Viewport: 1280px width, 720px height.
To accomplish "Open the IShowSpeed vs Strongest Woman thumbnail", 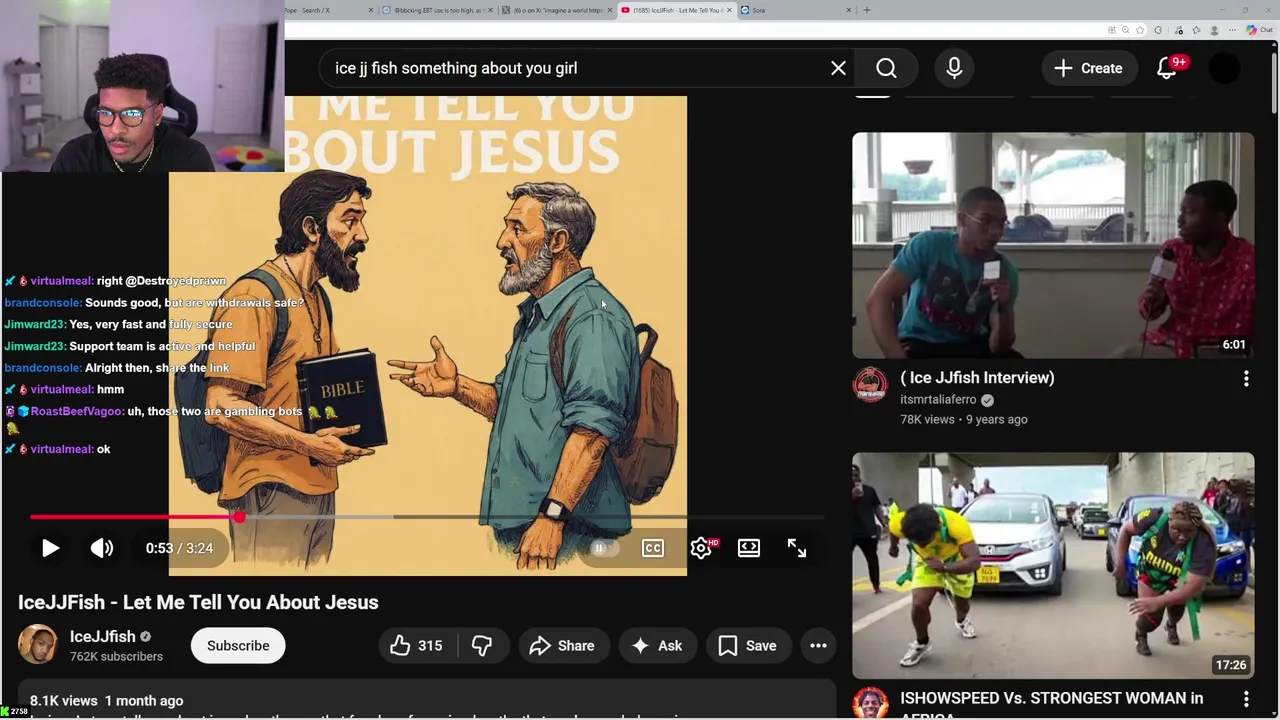I will coord(1053,565).
